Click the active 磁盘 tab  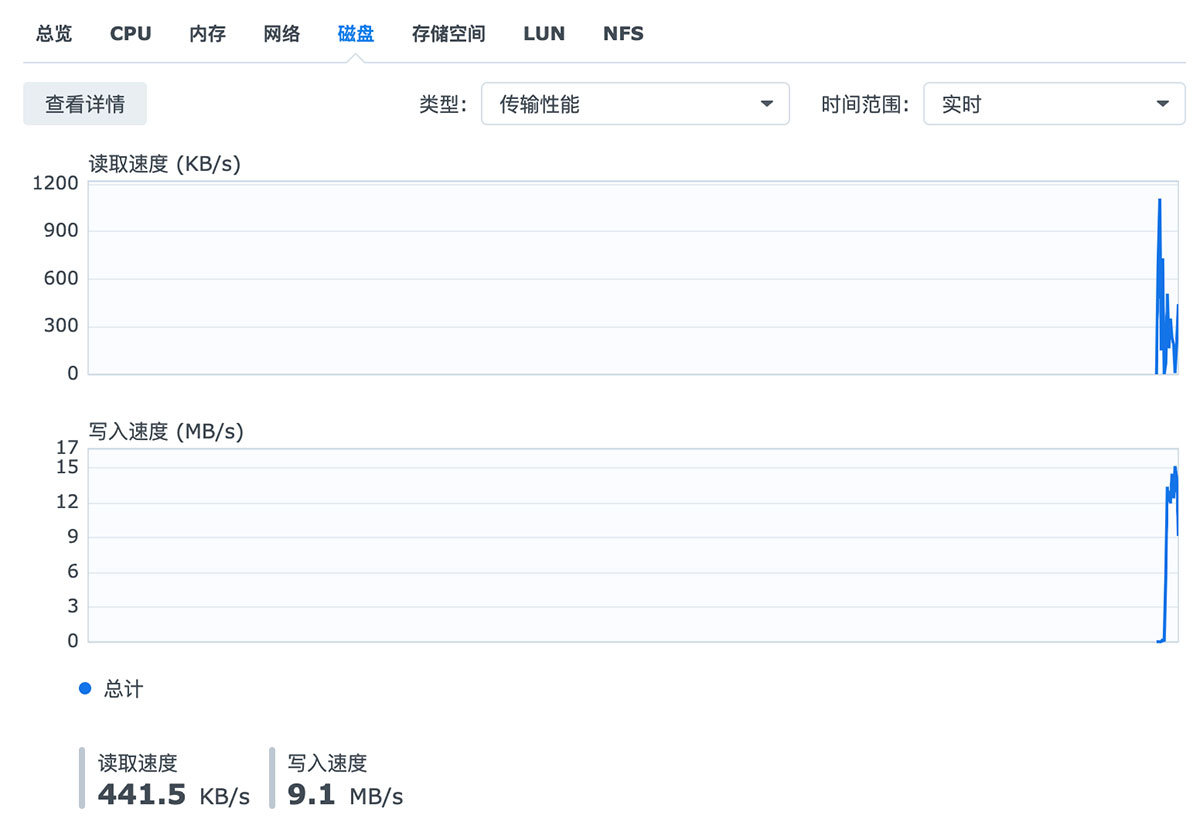(356, 34)
